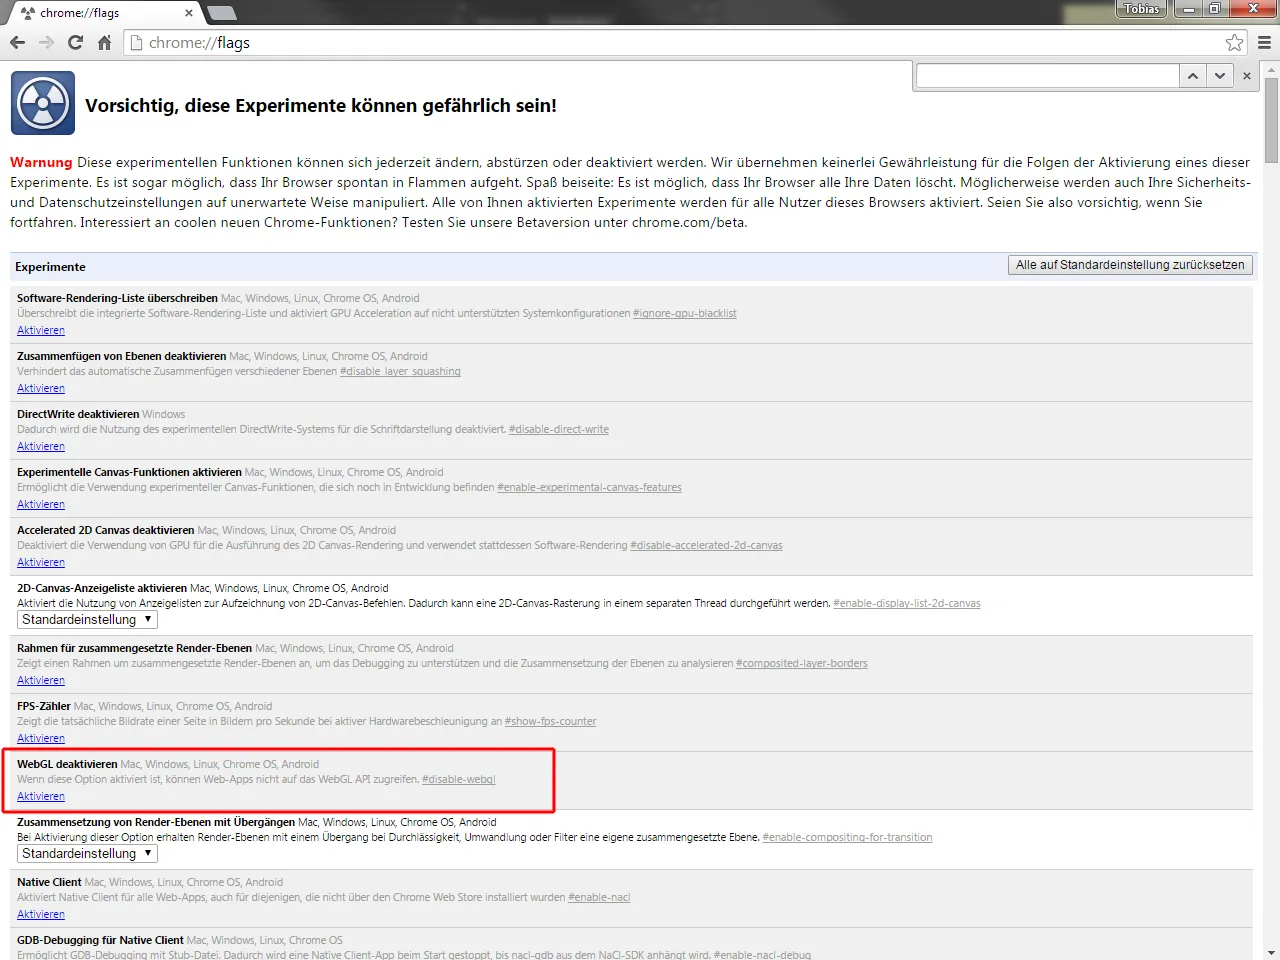Screen dimensions: 1280x960
Task: Open Render-Ebenen mit Übergängen Standardeinstellung dropdown
Action: [x=88, y=854]
